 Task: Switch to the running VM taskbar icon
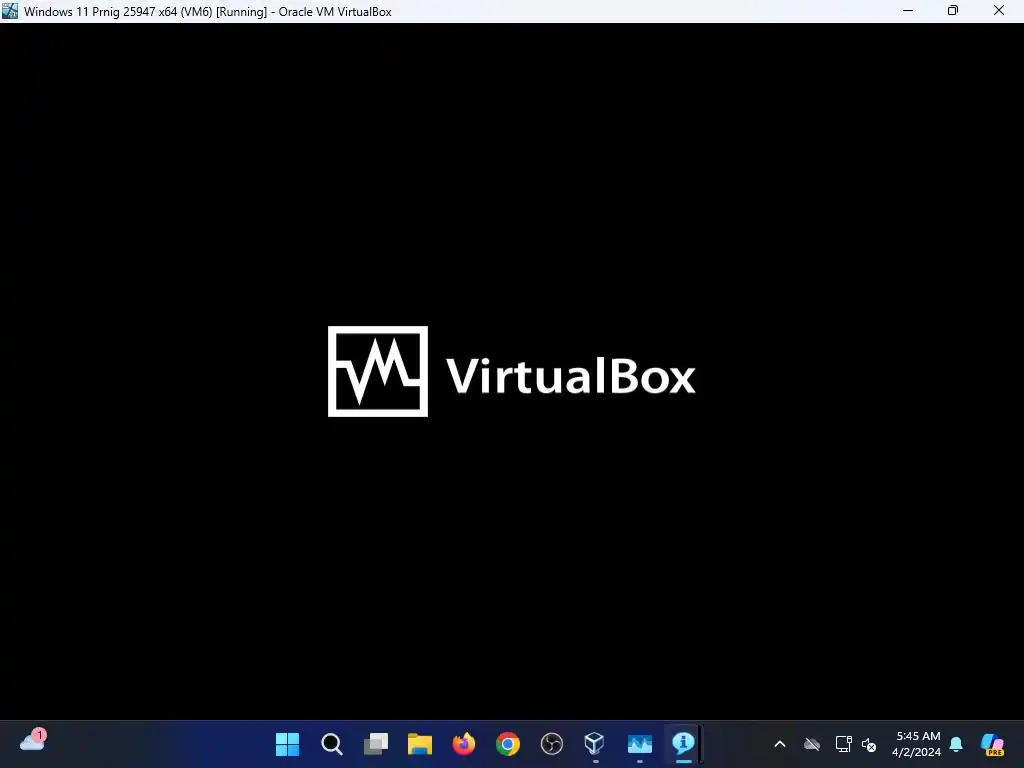[639, 744]
